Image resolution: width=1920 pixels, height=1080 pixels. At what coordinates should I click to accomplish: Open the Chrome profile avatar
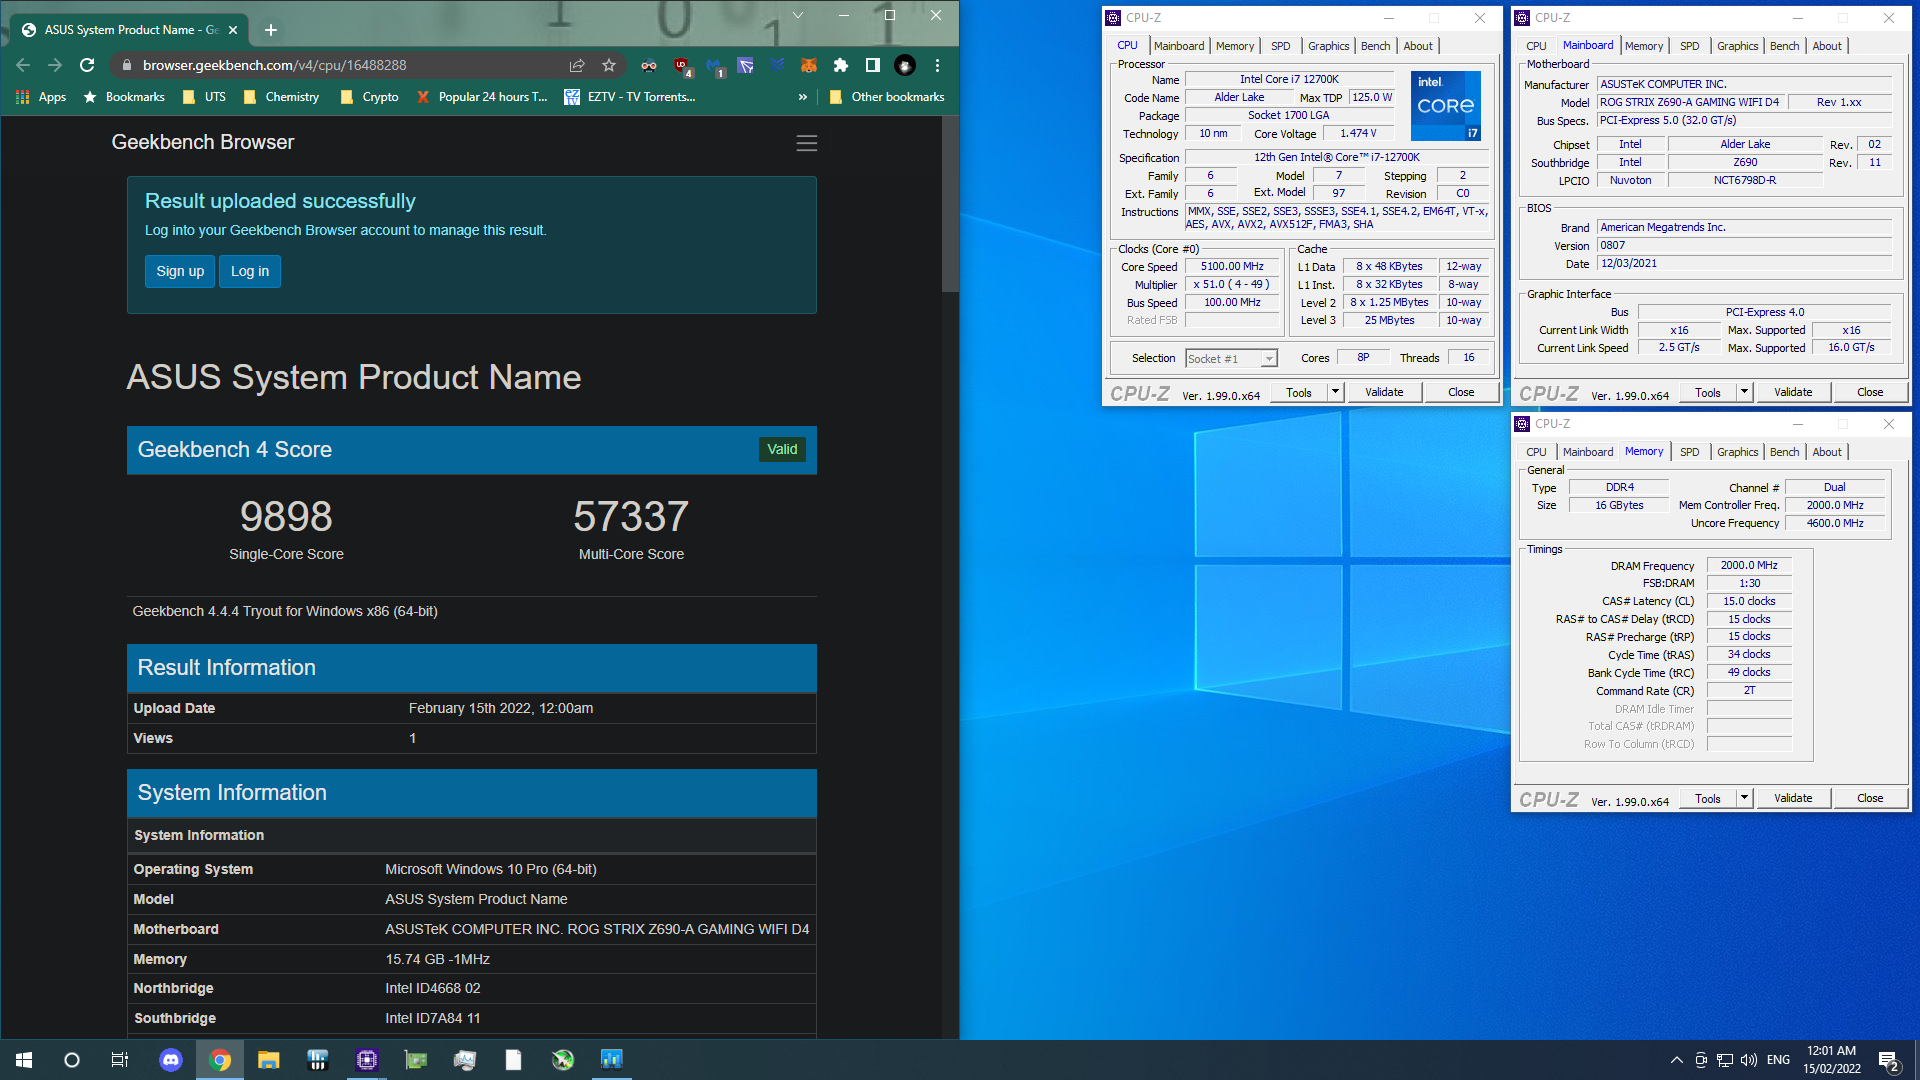click(x=905, y=65)
